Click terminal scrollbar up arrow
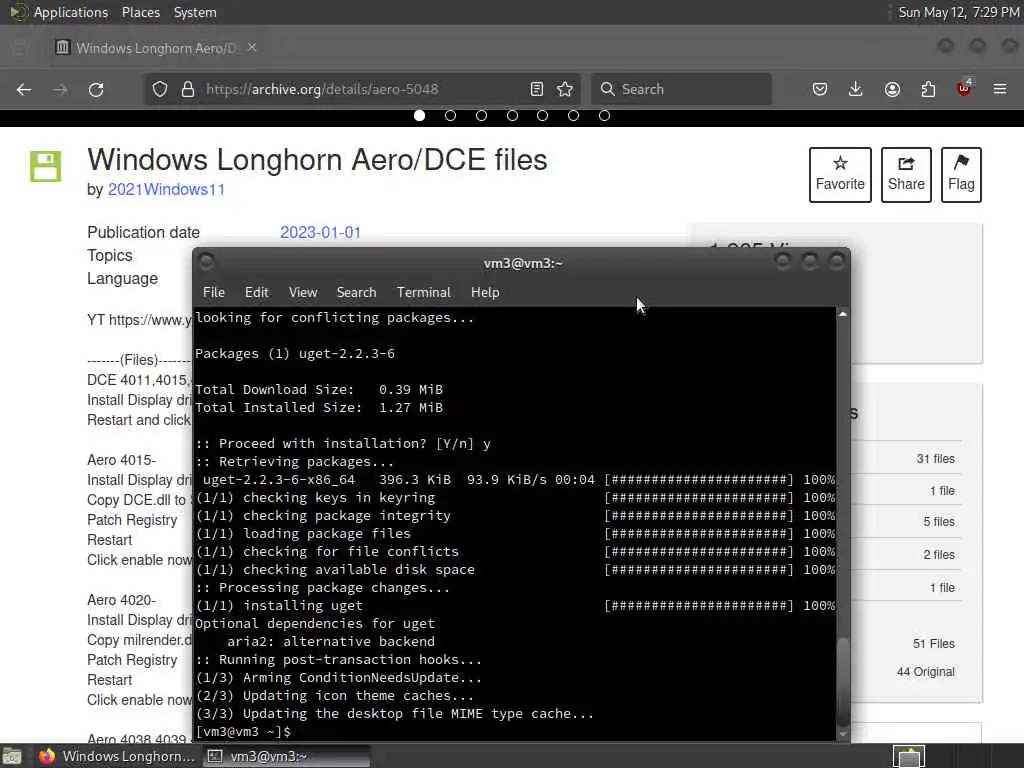Viewport: 1024px width, 768px height. click(x=843, y=314)
